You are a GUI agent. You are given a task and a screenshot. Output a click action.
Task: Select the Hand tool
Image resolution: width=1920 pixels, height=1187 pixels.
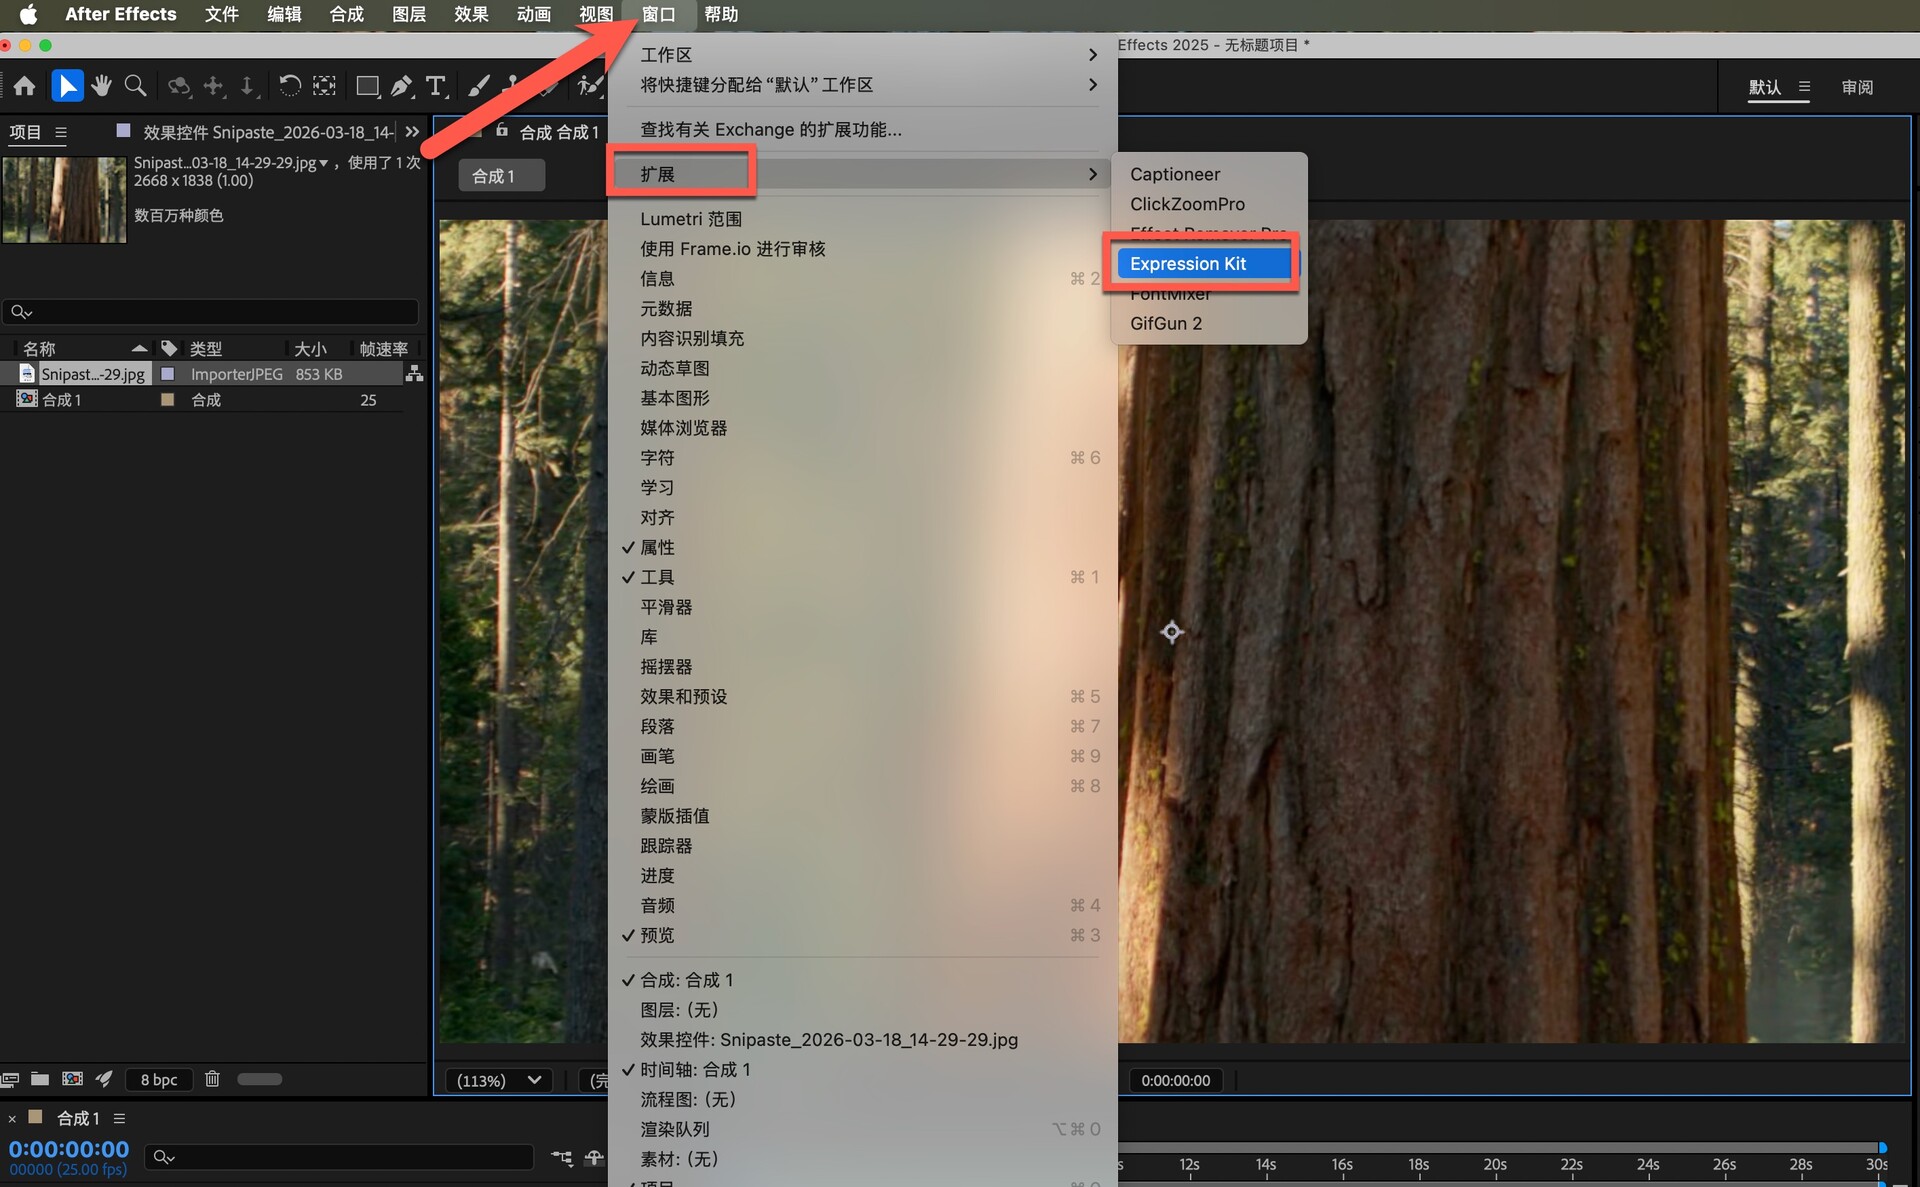pos(101,86)
